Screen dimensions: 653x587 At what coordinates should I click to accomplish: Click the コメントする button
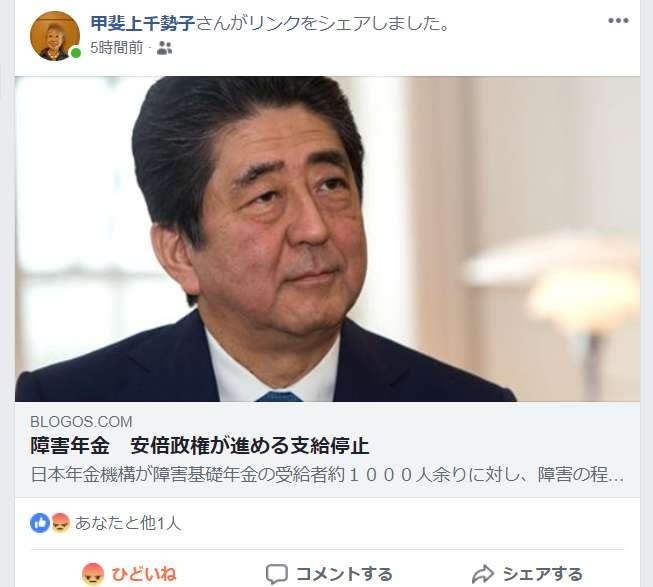[x=329, y=574]
